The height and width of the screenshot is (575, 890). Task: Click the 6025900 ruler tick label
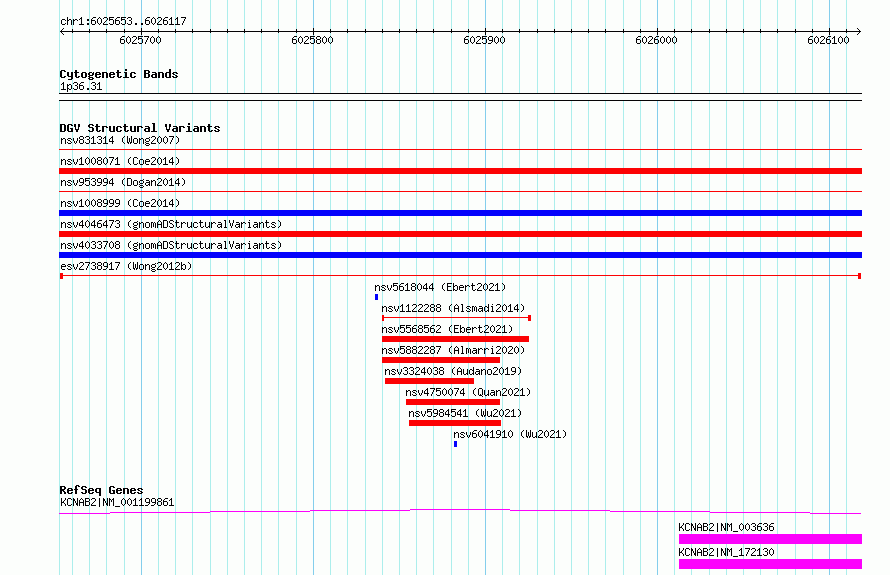[x=484, y=40]
